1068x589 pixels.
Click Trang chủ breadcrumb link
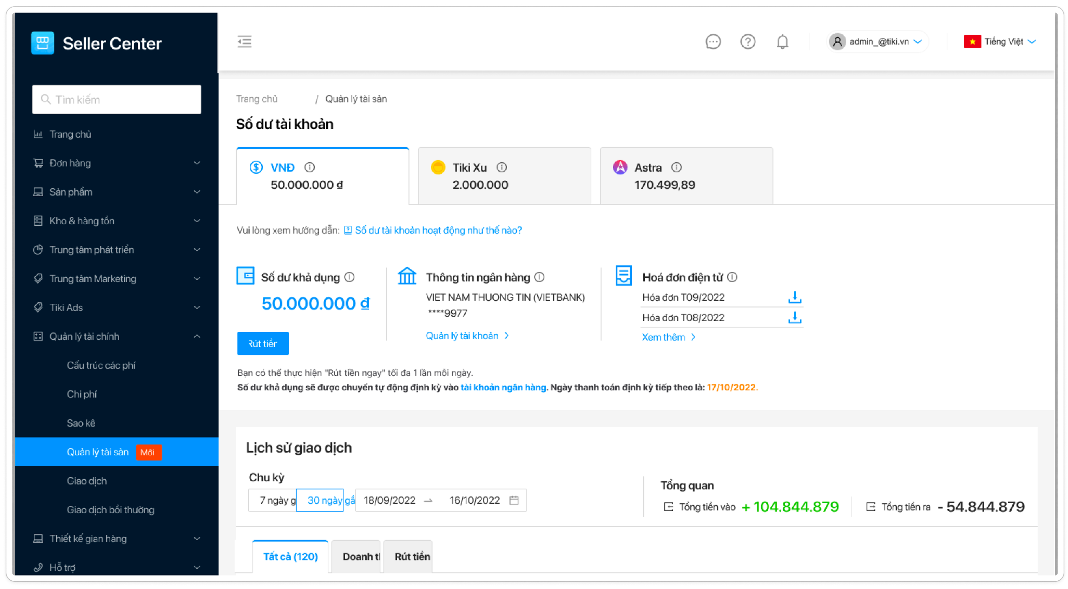tap(257, 99)
